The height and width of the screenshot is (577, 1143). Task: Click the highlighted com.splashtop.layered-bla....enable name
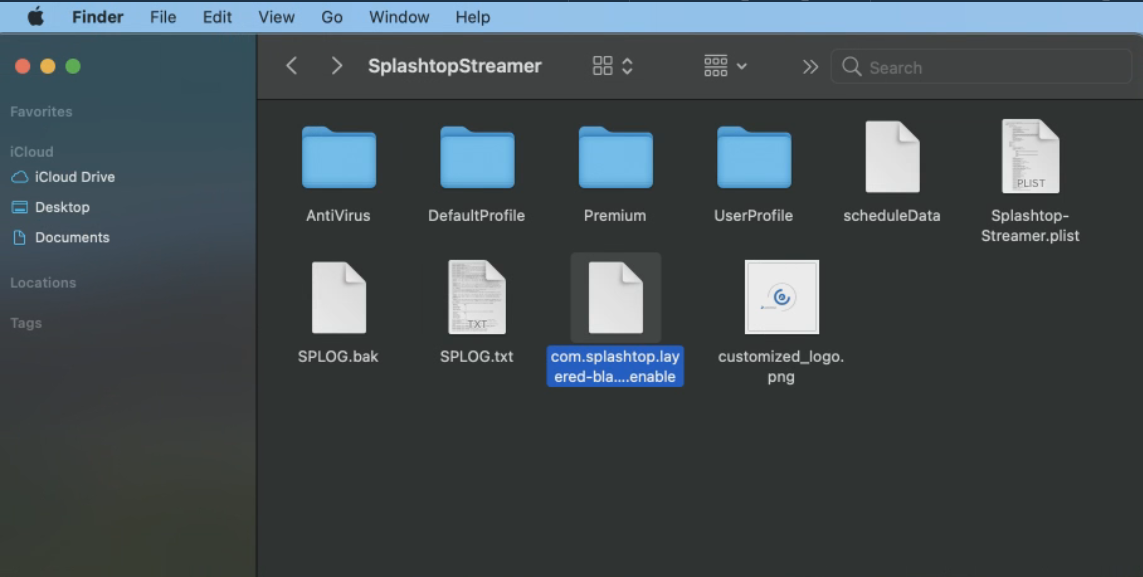coord(615,366)
